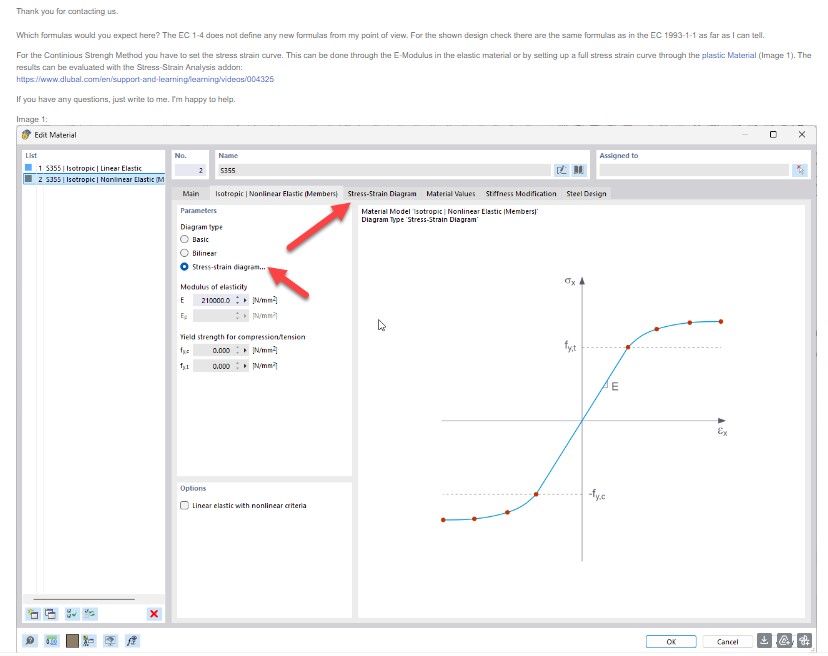Delete selected material with the red X

(x=154, y=613)
